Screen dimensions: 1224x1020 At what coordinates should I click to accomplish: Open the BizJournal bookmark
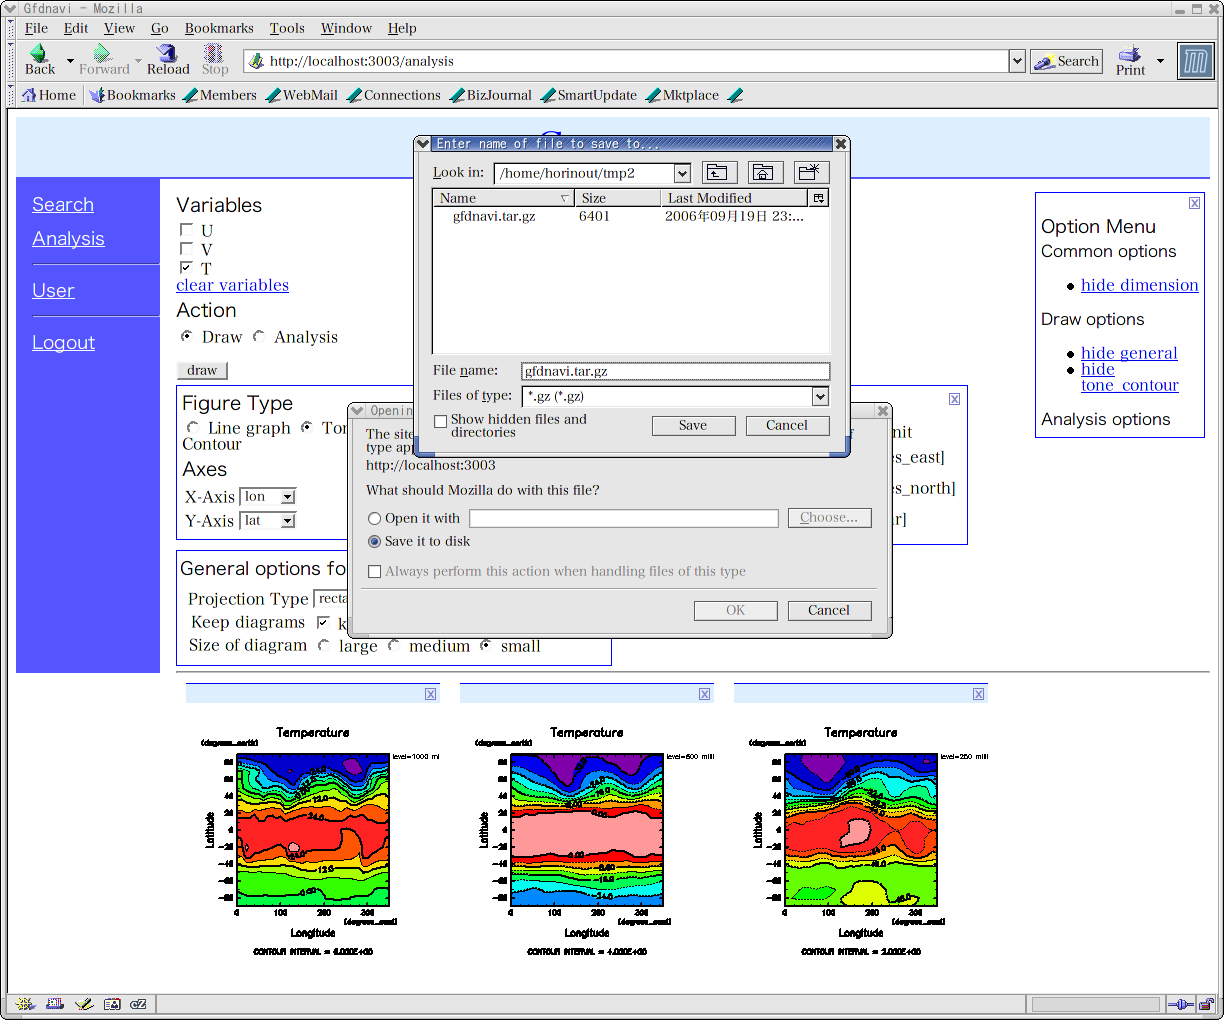coord(491,95)
